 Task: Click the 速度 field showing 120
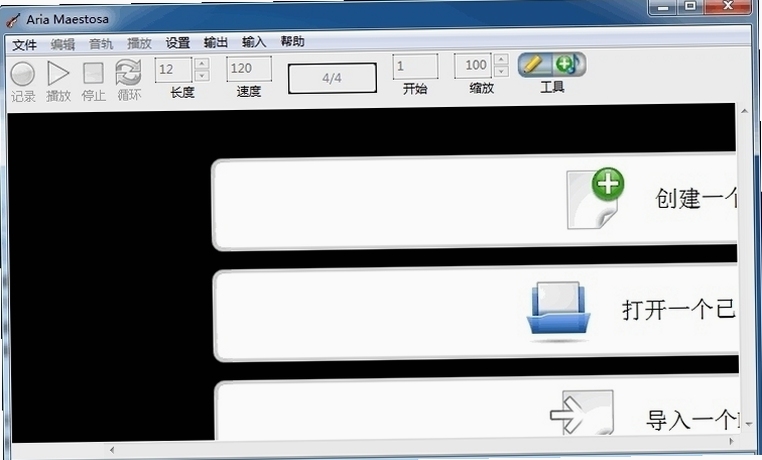[x=249, y=68]
